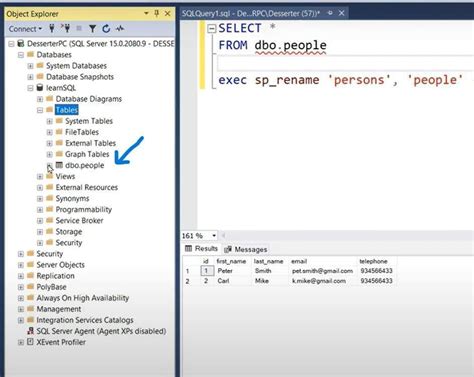Click on dbo.people text in the query
The image size is (474, 377).
[290, 46]
